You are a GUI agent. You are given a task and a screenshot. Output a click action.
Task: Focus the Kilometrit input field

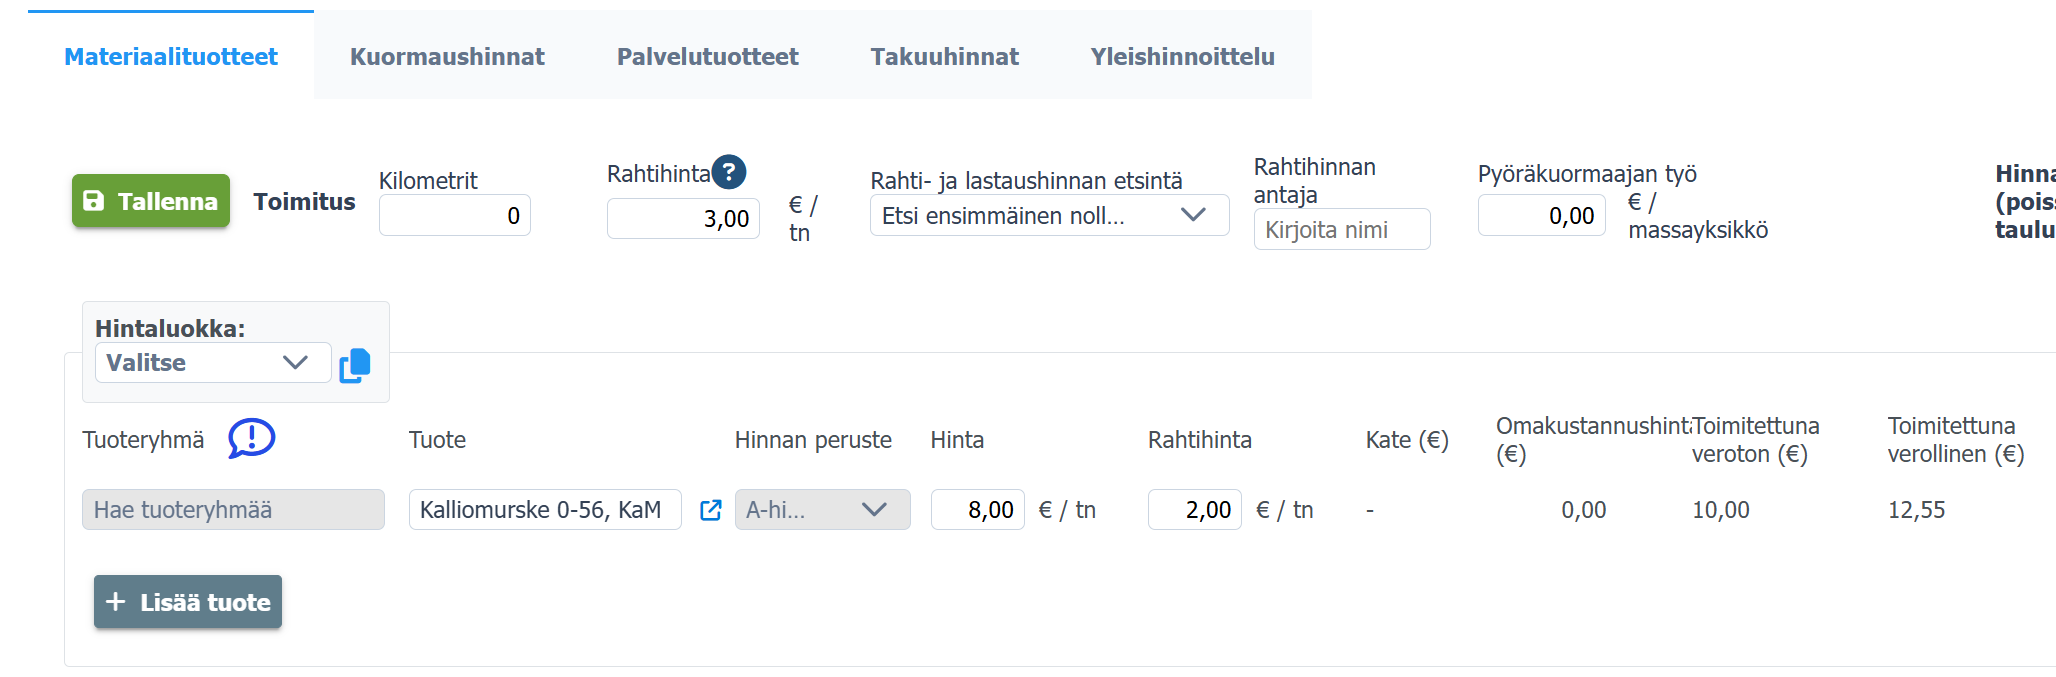pos(455,216)
